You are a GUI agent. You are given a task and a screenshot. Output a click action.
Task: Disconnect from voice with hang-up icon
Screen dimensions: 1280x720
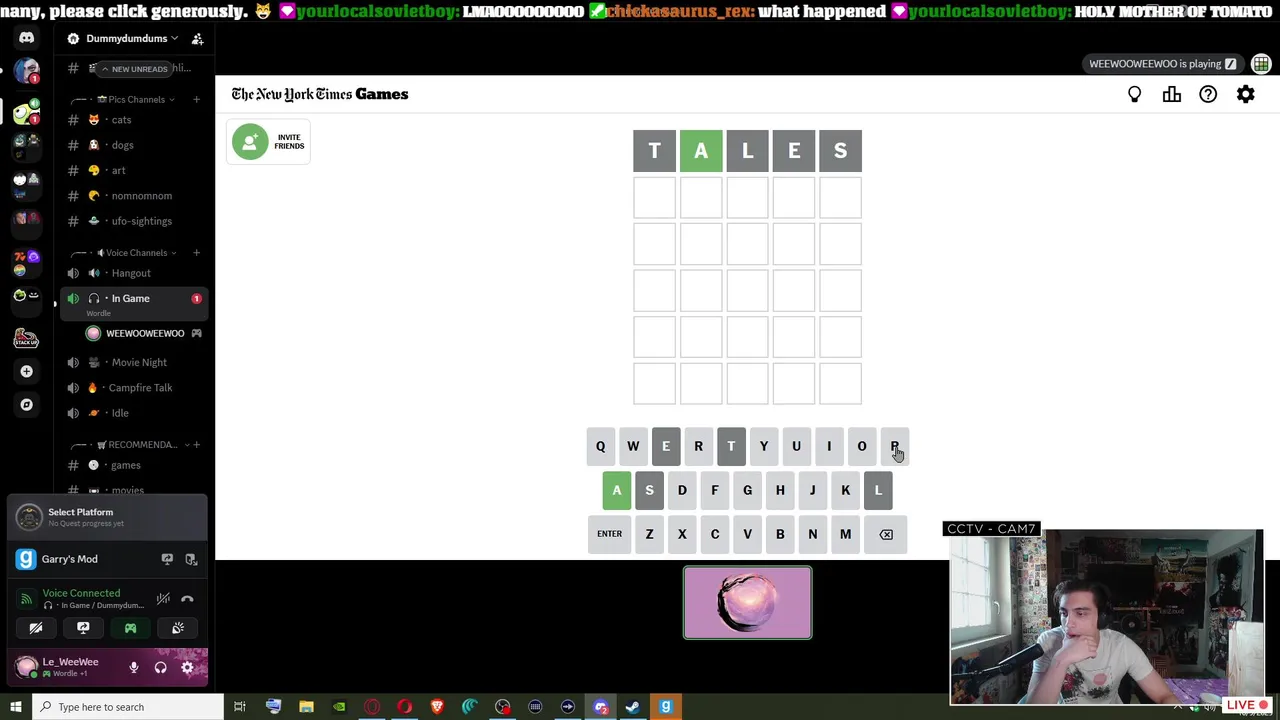[187, 599]
